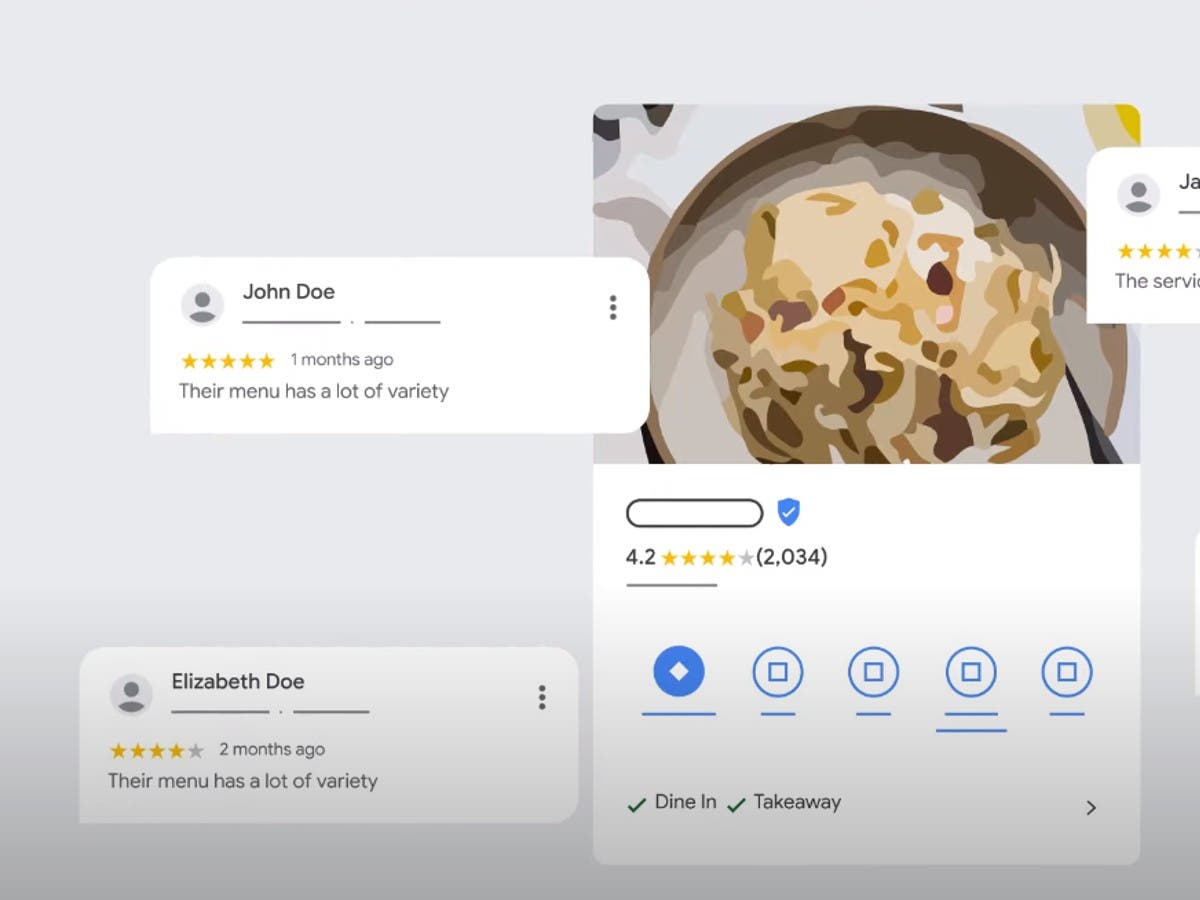Click the last circular action icon on right
1200x900 pixels.
coord(1067,672)
